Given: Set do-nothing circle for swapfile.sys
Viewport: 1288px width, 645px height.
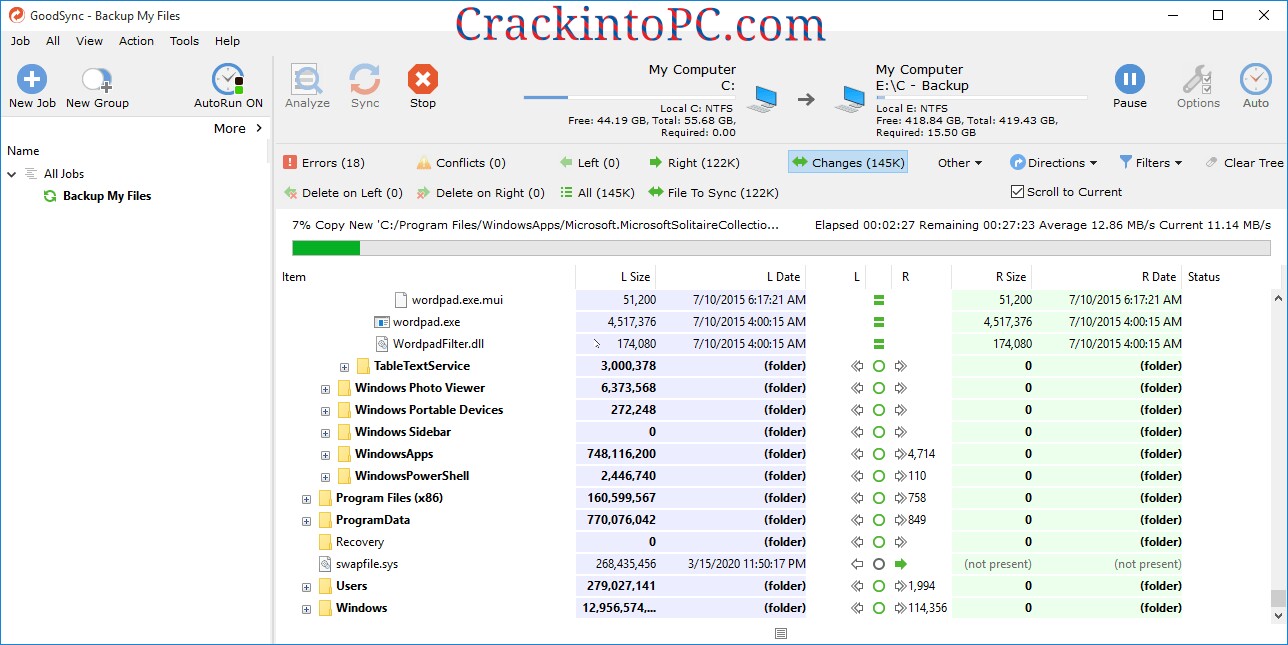Looking at the screenshot, I should [879, 564].
